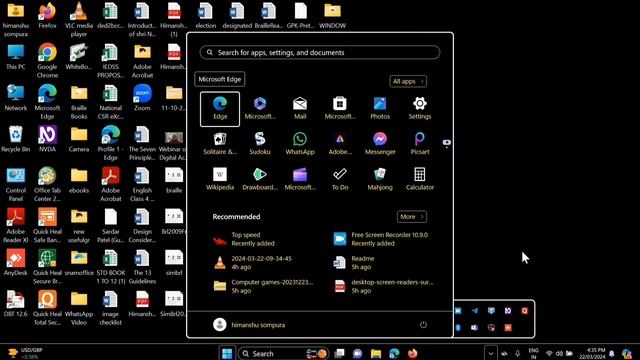Click Bluetooth icon in tray overflow
640x360 pixels.
pos(458,328)
